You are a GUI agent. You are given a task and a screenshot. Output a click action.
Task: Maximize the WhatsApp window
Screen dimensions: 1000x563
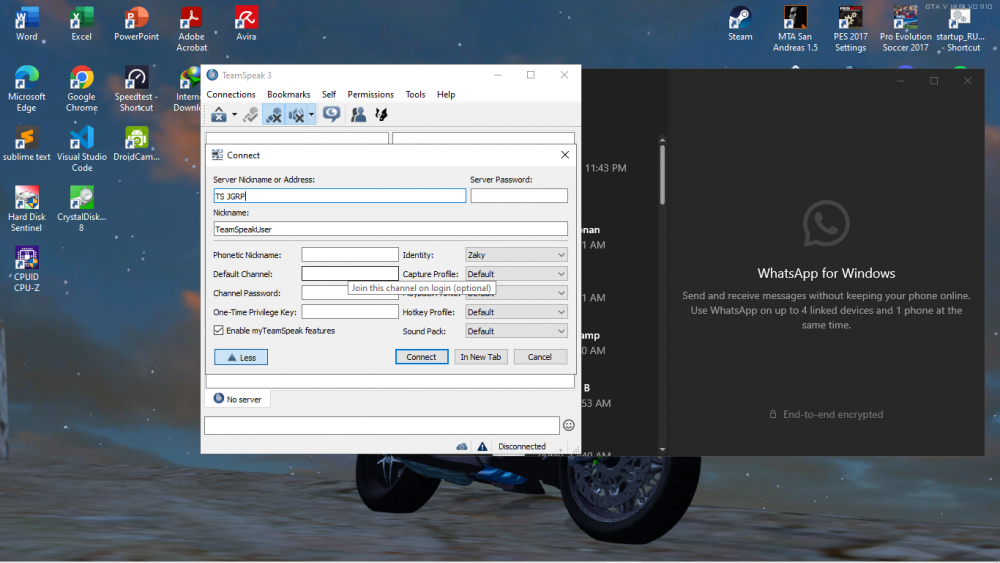[934, 81]
